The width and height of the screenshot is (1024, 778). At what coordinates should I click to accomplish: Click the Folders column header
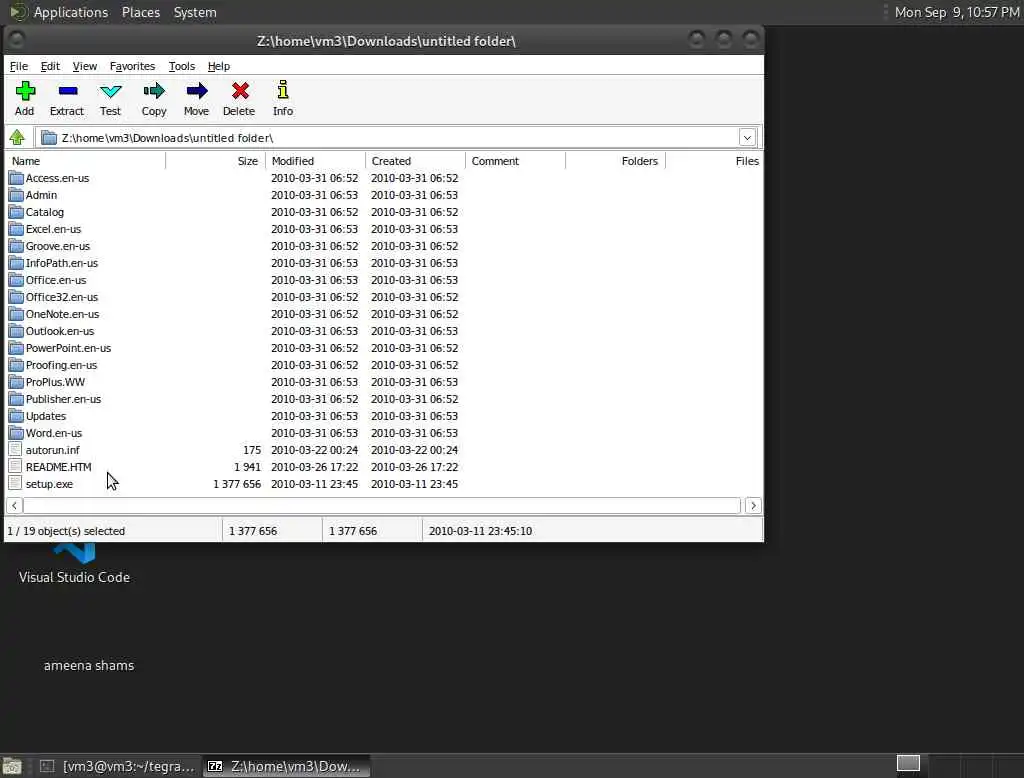click(615, 161)
